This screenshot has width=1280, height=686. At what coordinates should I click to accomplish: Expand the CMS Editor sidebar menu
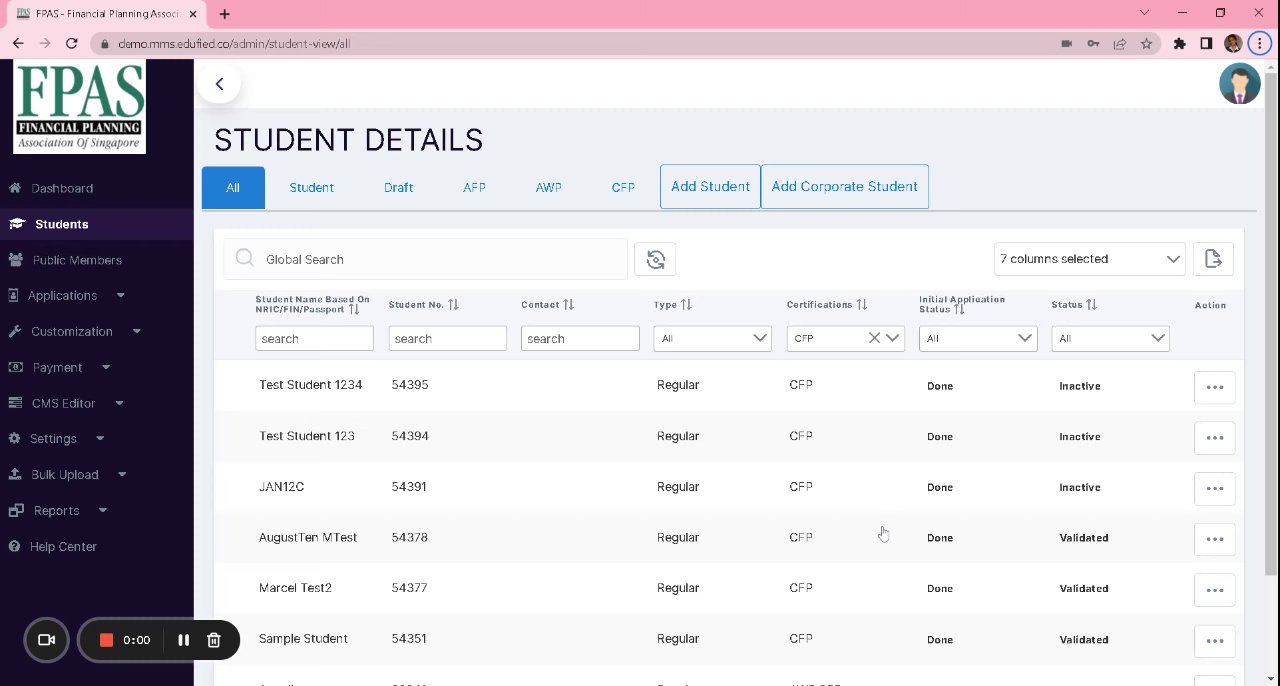(119, 403)
